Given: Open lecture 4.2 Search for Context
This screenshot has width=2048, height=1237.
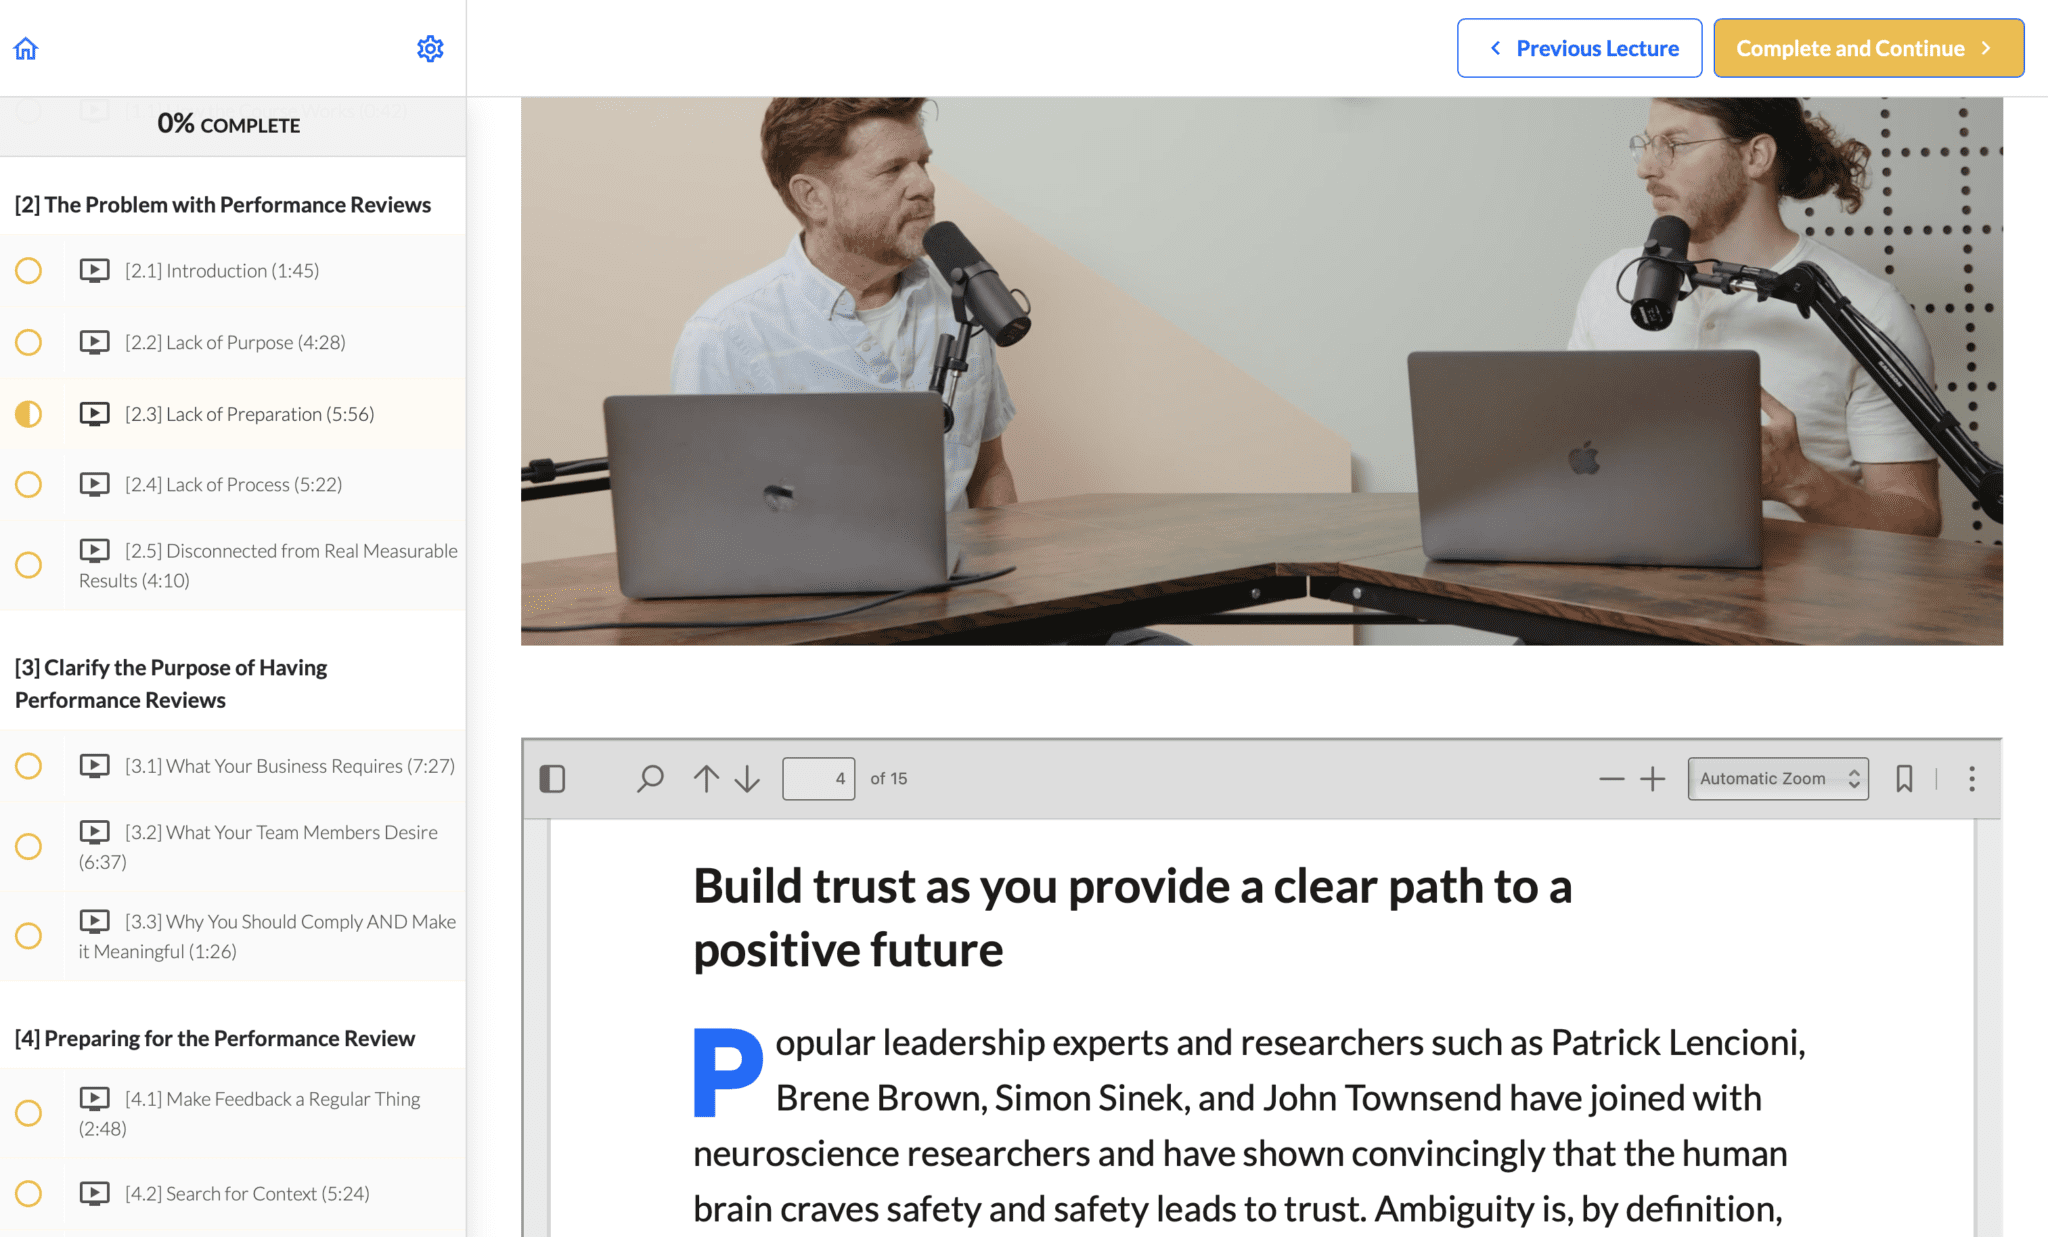Looking at the screenshot, I should 246,1193.
